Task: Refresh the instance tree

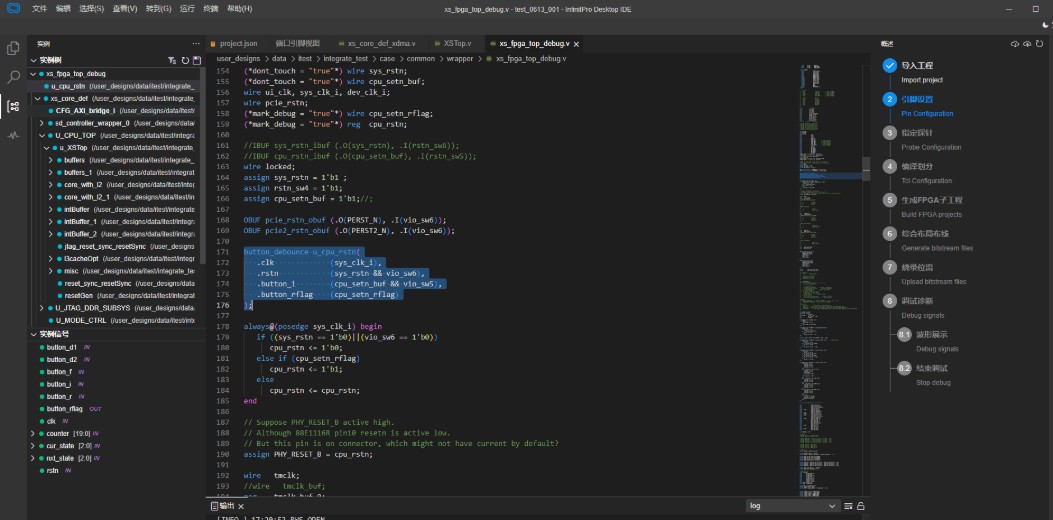Action: [185, 60]
